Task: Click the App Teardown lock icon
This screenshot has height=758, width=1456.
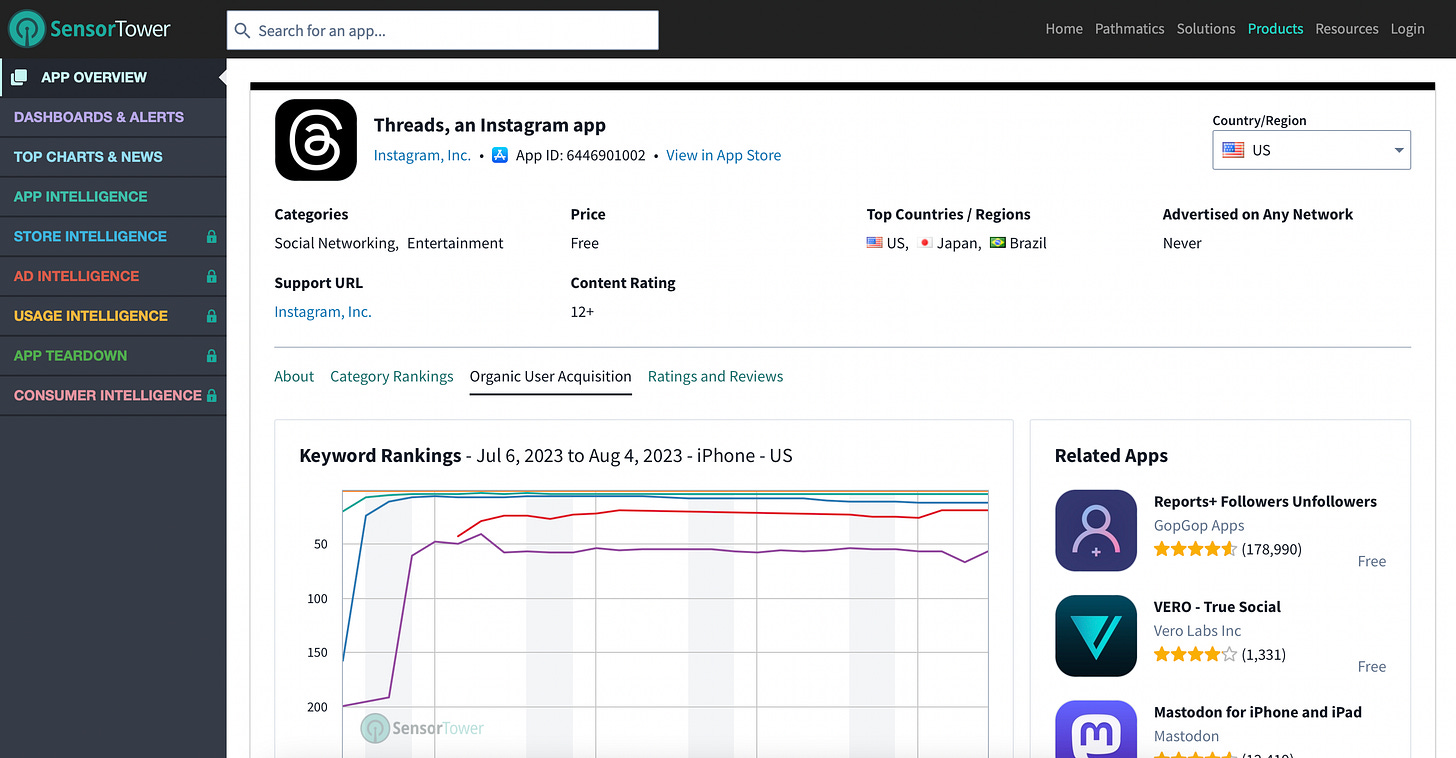Action: tap(211, 356)
